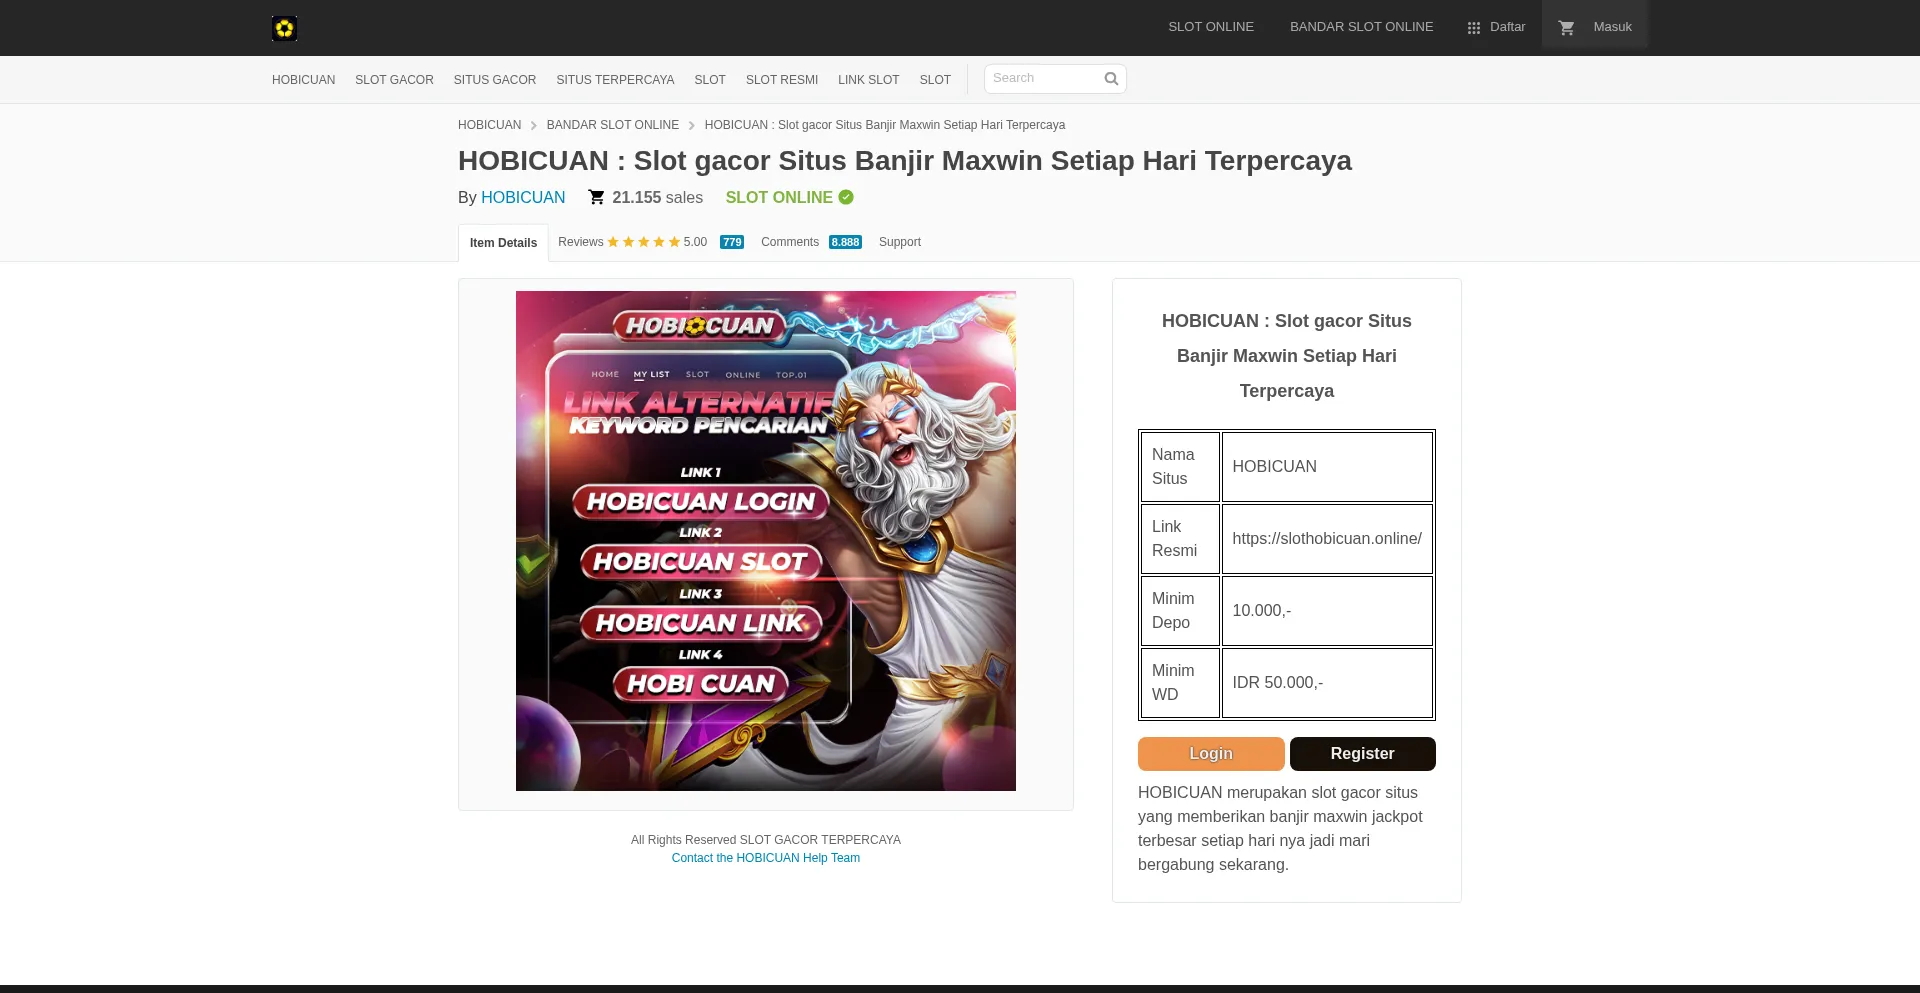This screenshot has height=993, width=1920.
Task: Switch to the Comments tab
Action: tap(790, 242)
